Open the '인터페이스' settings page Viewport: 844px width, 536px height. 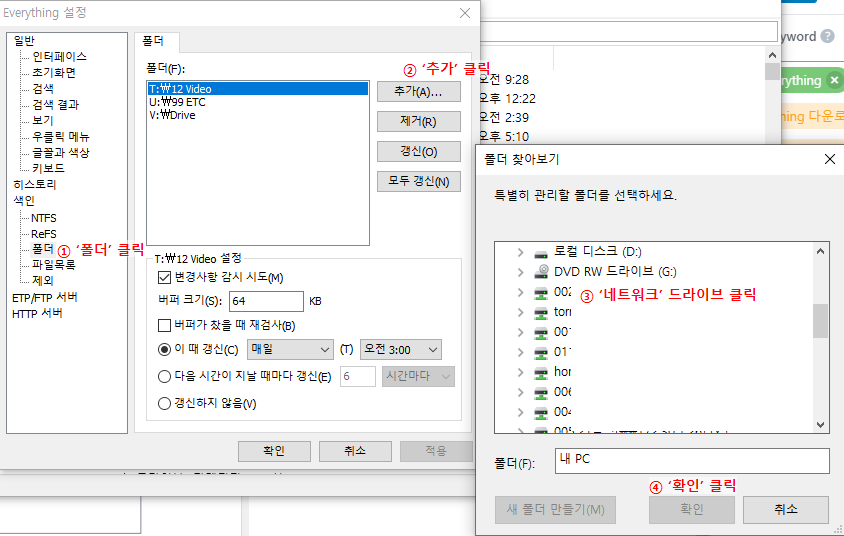(59, 57)
